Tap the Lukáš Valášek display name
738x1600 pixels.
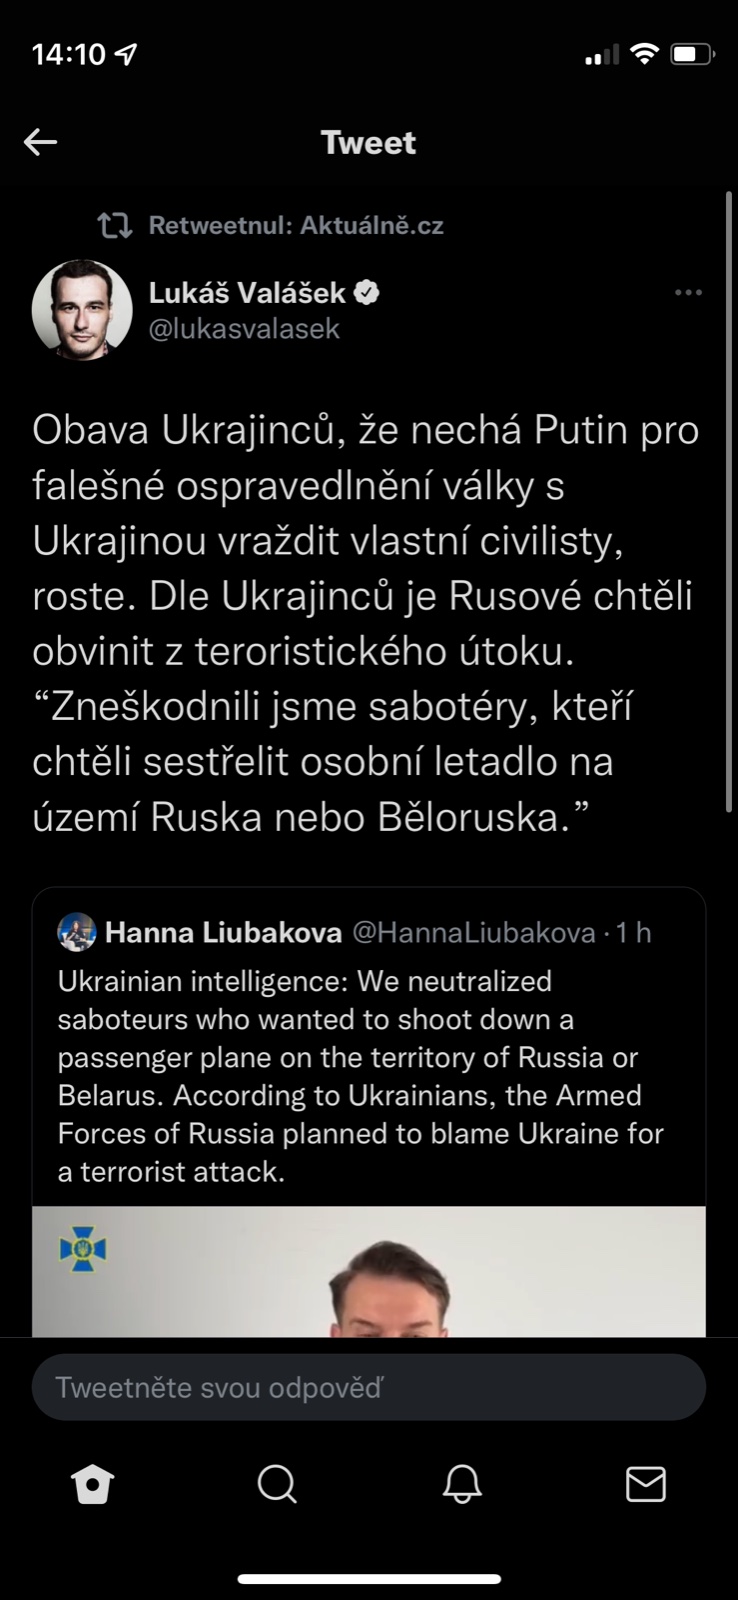pos(247,293)
